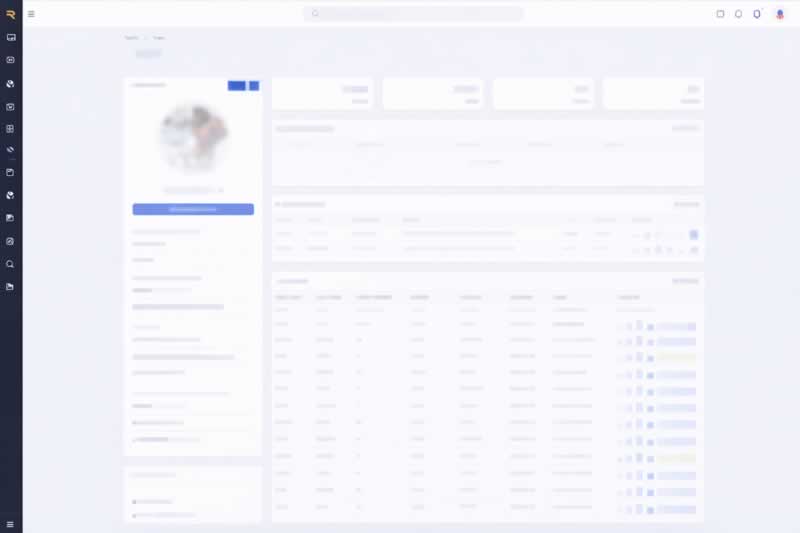
Task: Click the blue action icon in the middle table's first row
Action: tap(694, 235)
